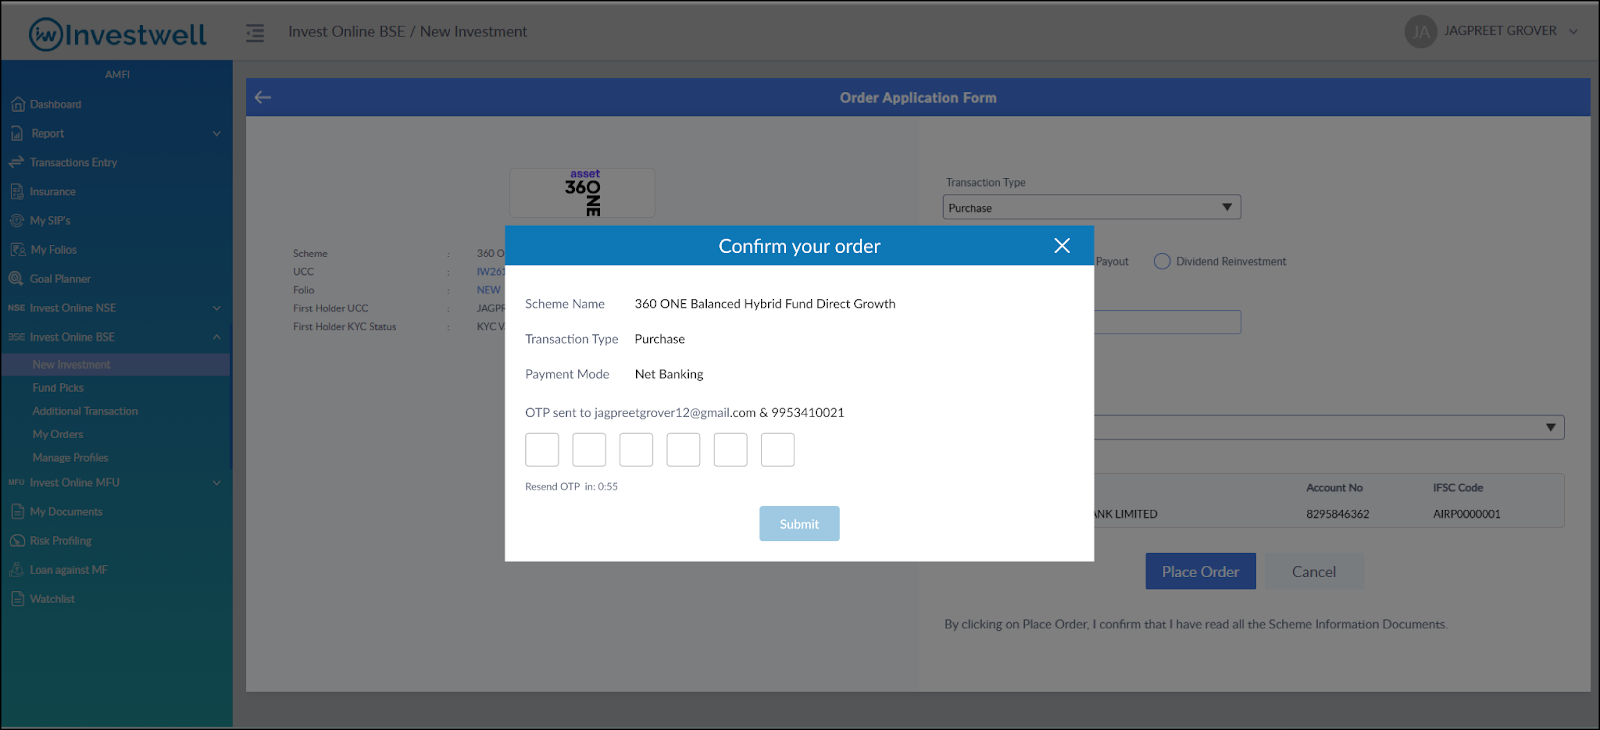The height and width of the screenshot is (730, 1600).
Task: Open the wide dropdown below amount field
Action: click(x=1329, y=427)
